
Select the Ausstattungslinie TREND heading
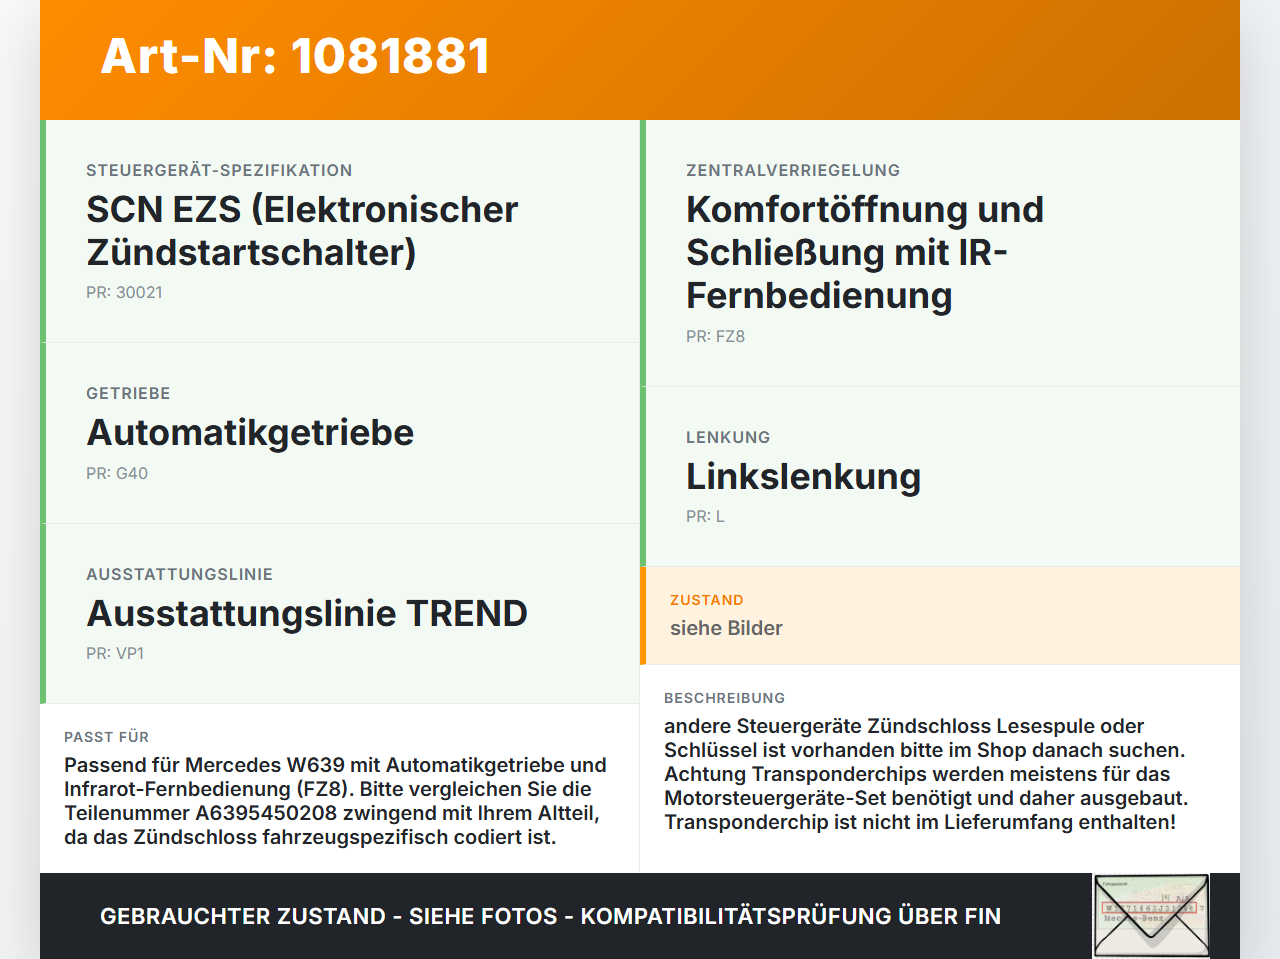click(307, 613)
